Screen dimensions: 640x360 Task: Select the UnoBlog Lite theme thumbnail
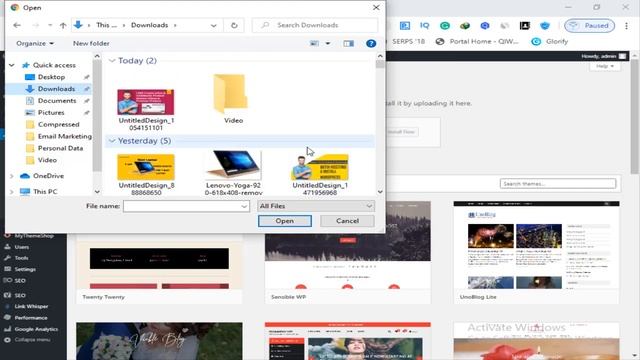pos(536,245)
